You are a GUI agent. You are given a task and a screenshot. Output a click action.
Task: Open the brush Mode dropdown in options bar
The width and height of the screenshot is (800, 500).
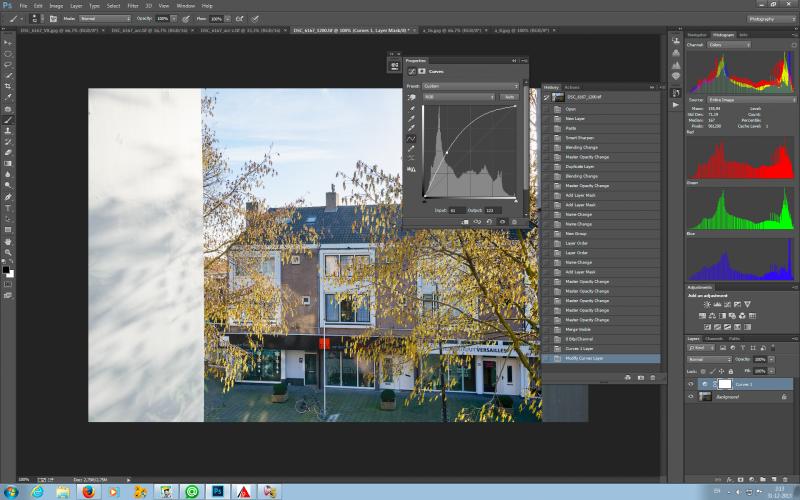click(x=105, y=19)
